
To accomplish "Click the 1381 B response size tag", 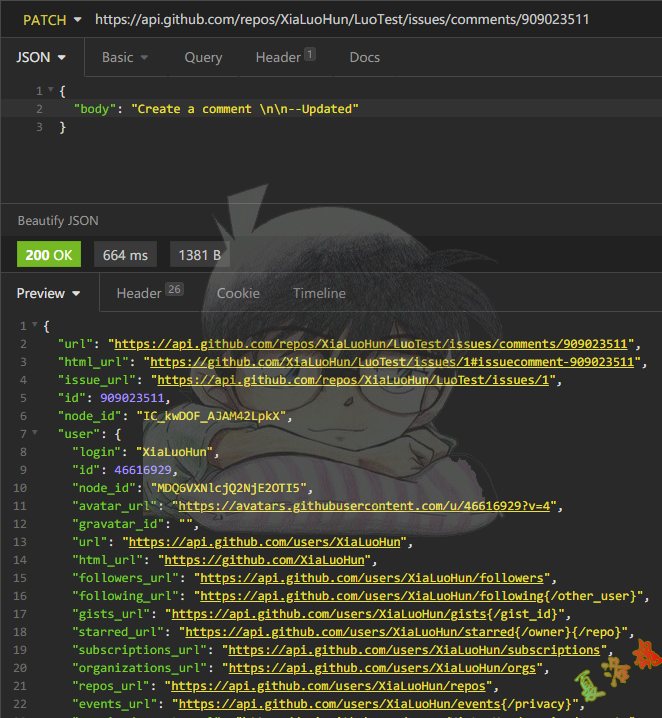I will coord(199,255).
